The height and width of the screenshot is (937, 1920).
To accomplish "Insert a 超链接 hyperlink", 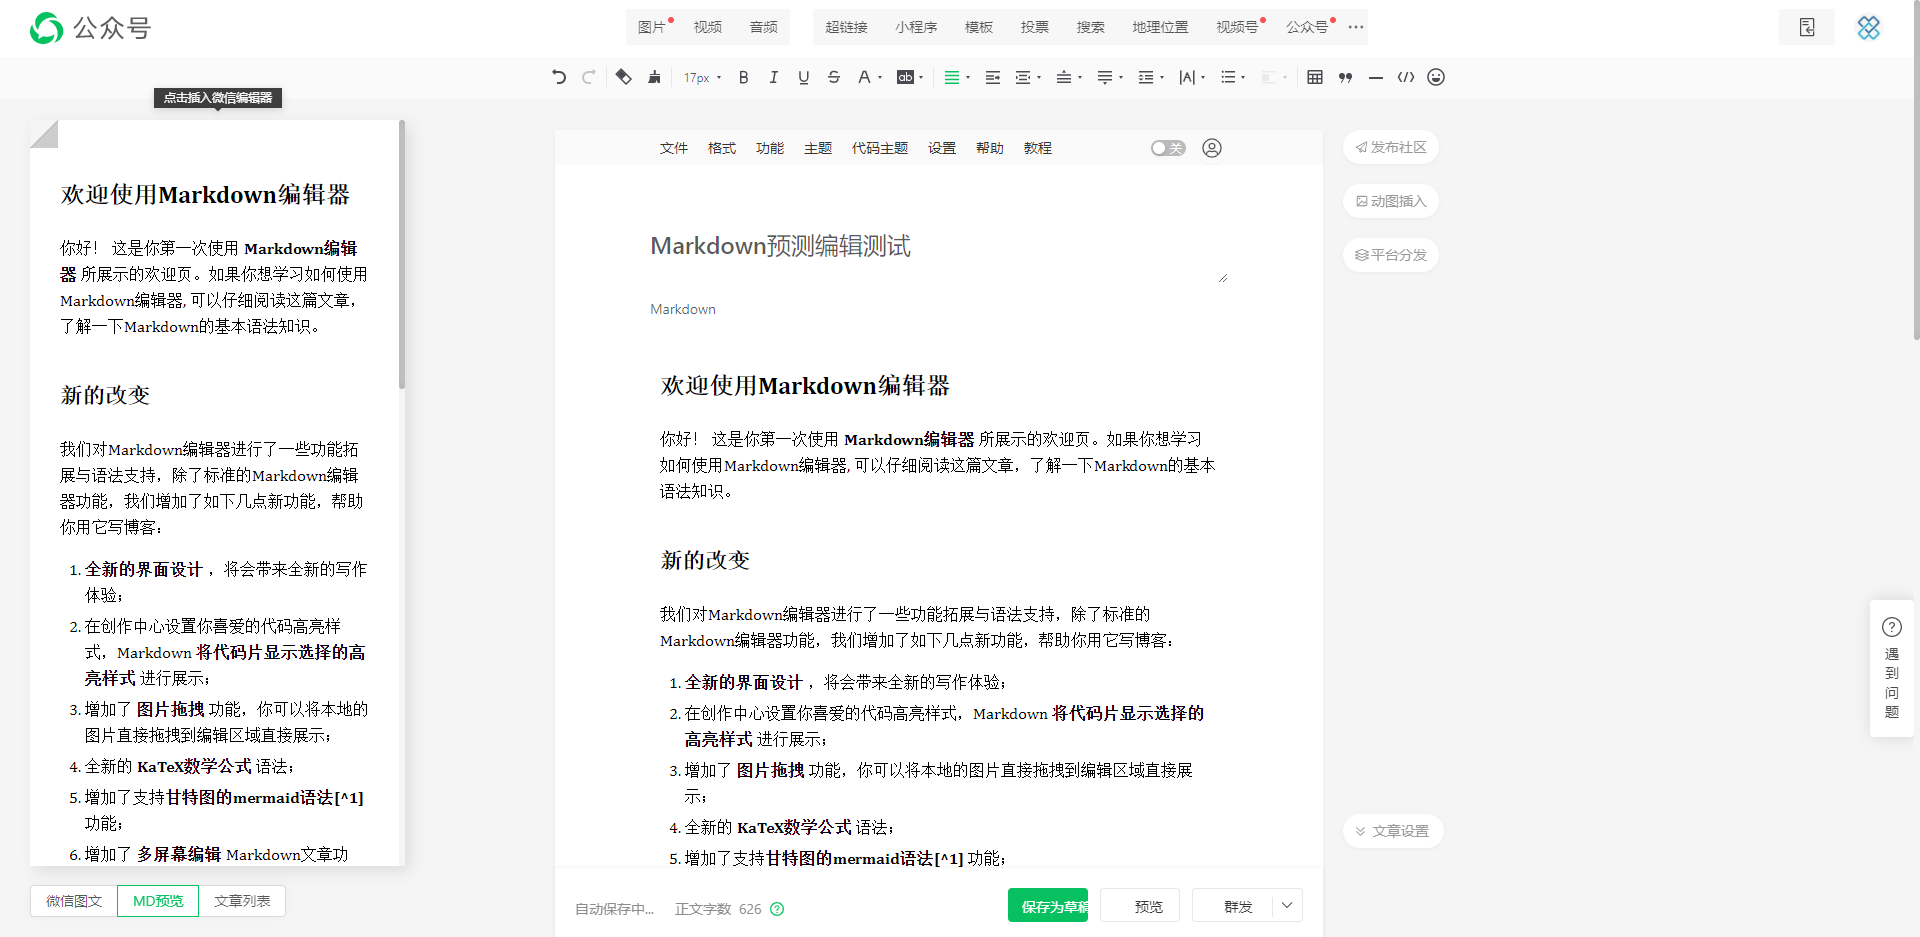I will point(846,27).
